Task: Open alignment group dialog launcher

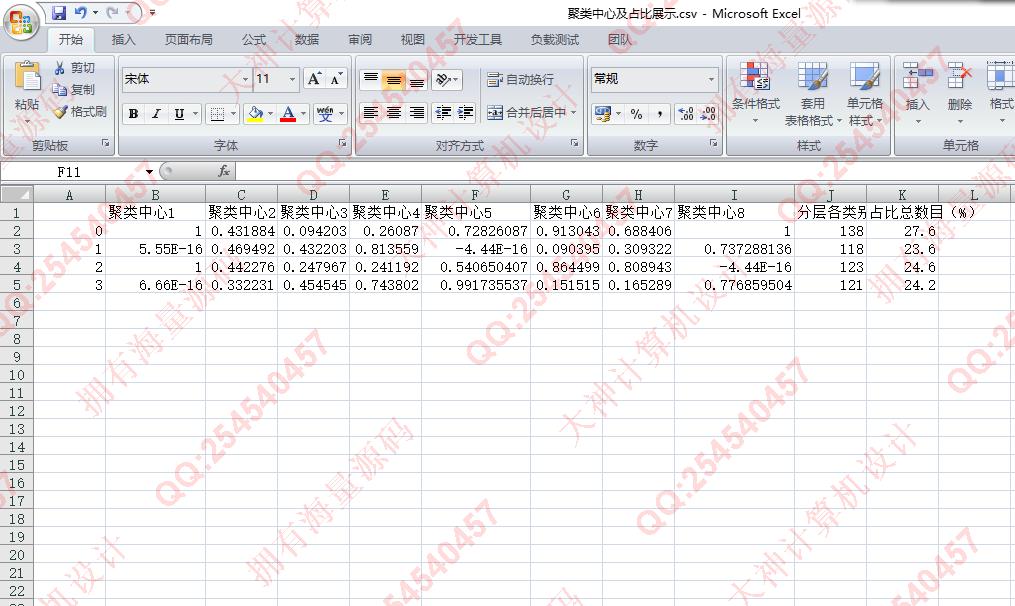Action: tap(574, 144)
